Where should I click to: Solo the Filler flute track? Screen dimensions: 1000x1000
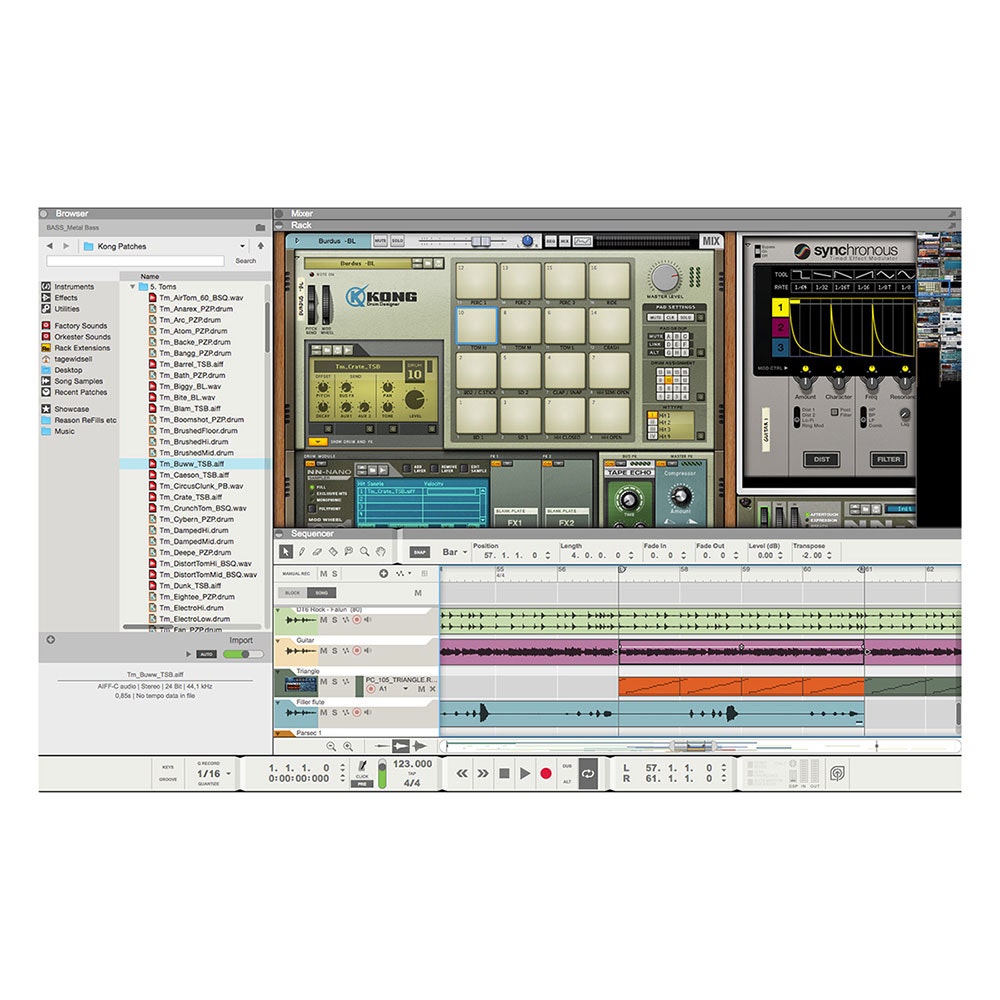click(334, 712)
